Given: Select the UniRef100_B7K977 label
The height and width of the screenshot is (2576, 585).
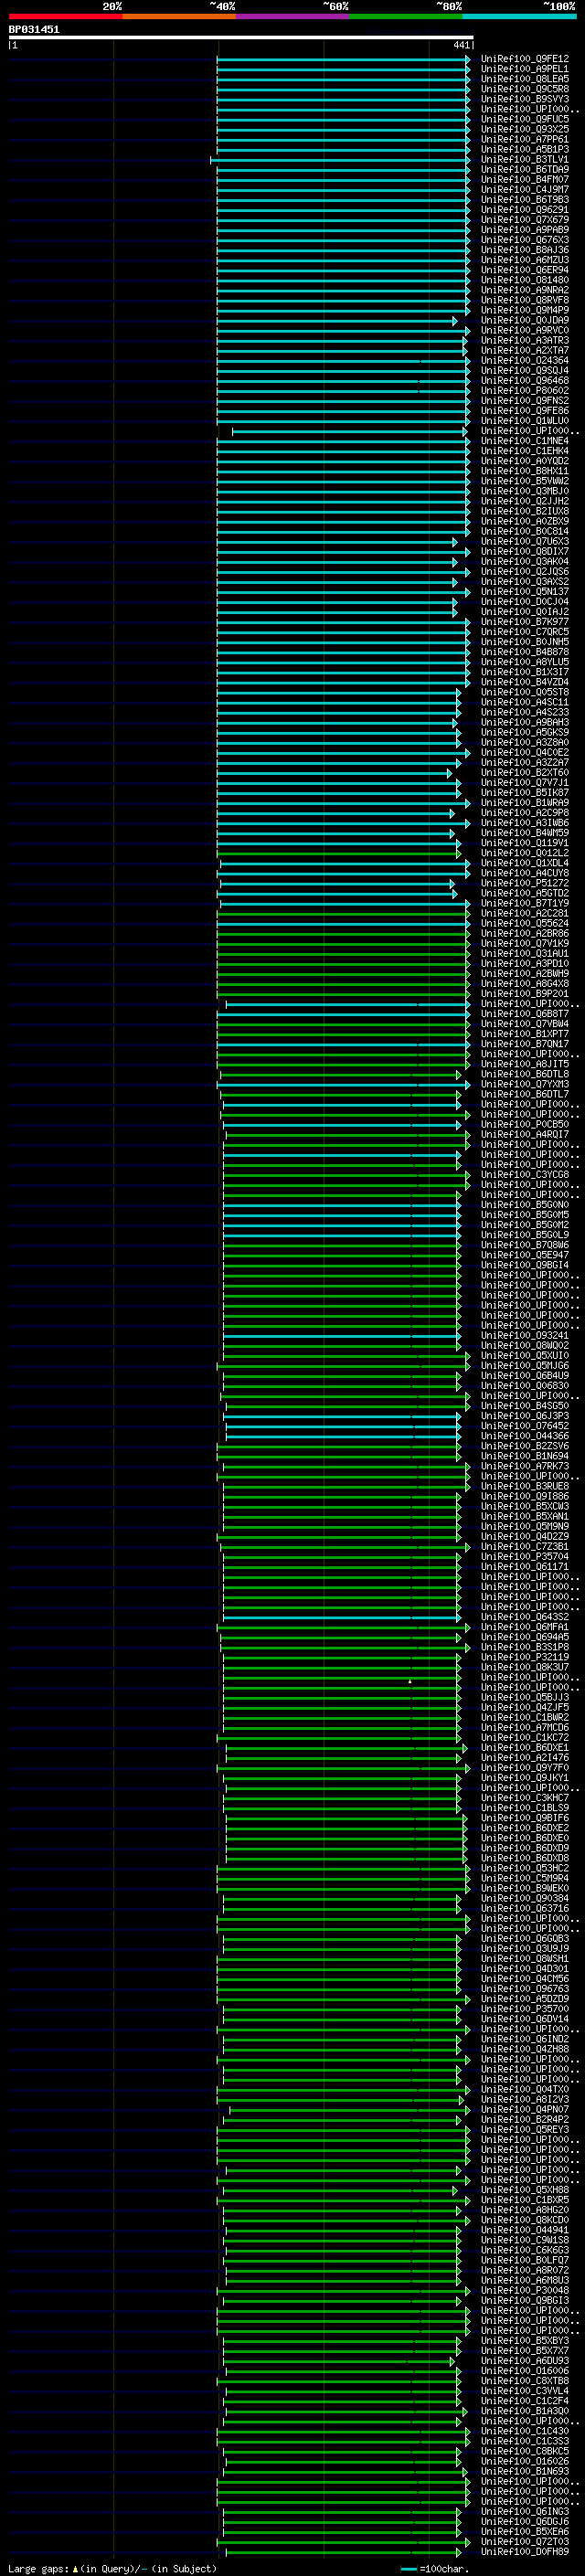Looking at the screenshot, I should point(525,622).
